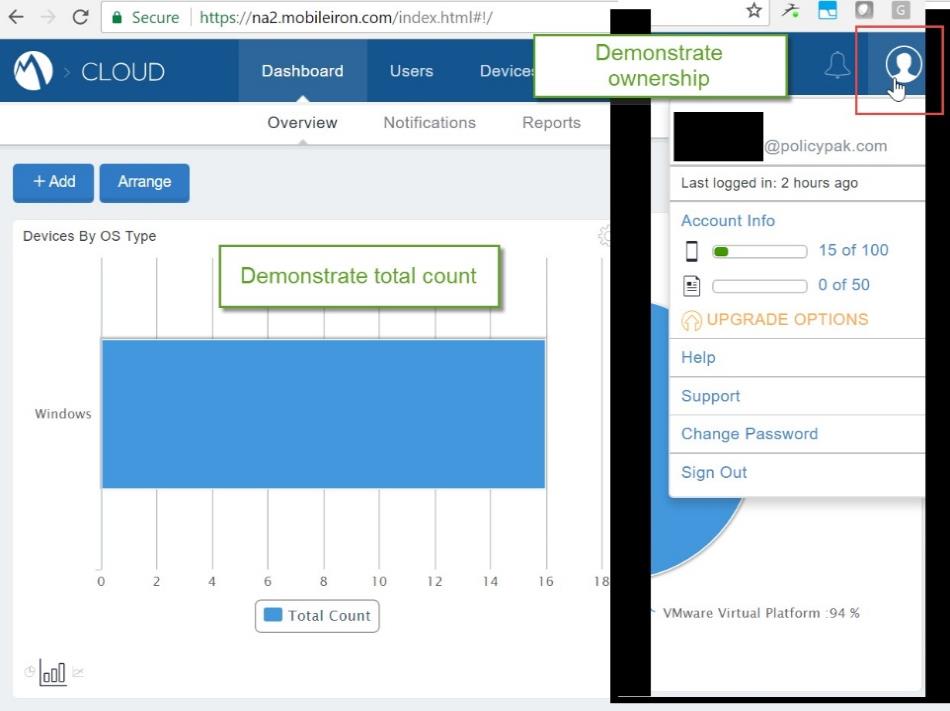The height and width of the screenshot is (711, 950).
Task: Open the widget settings gear icon
Action: (604, 236)
